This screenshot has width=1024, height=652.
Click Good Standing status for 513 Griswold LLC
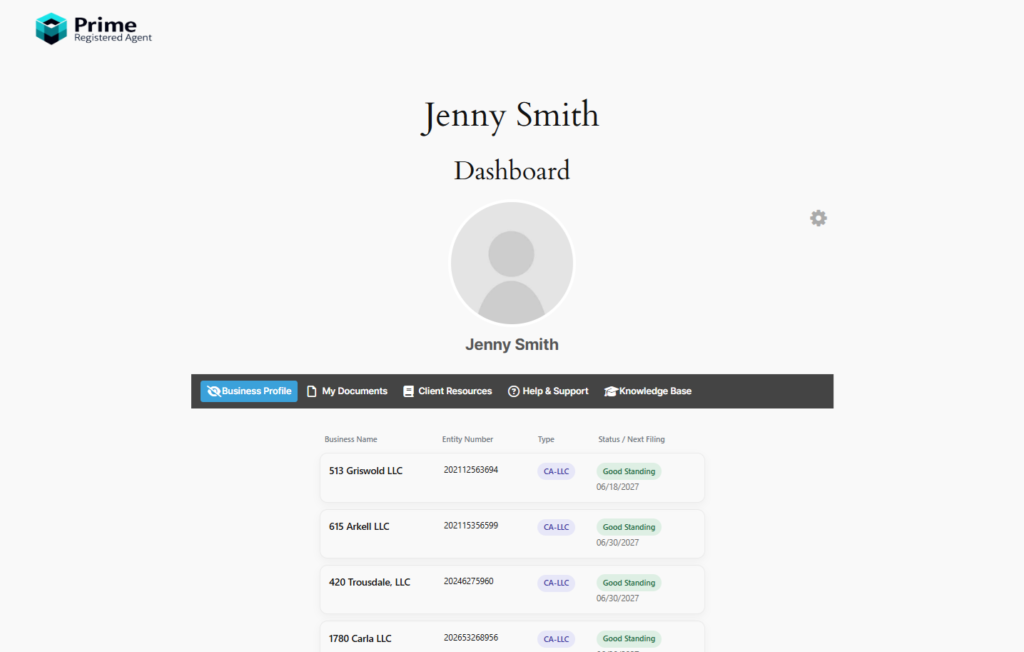(629, 472)
